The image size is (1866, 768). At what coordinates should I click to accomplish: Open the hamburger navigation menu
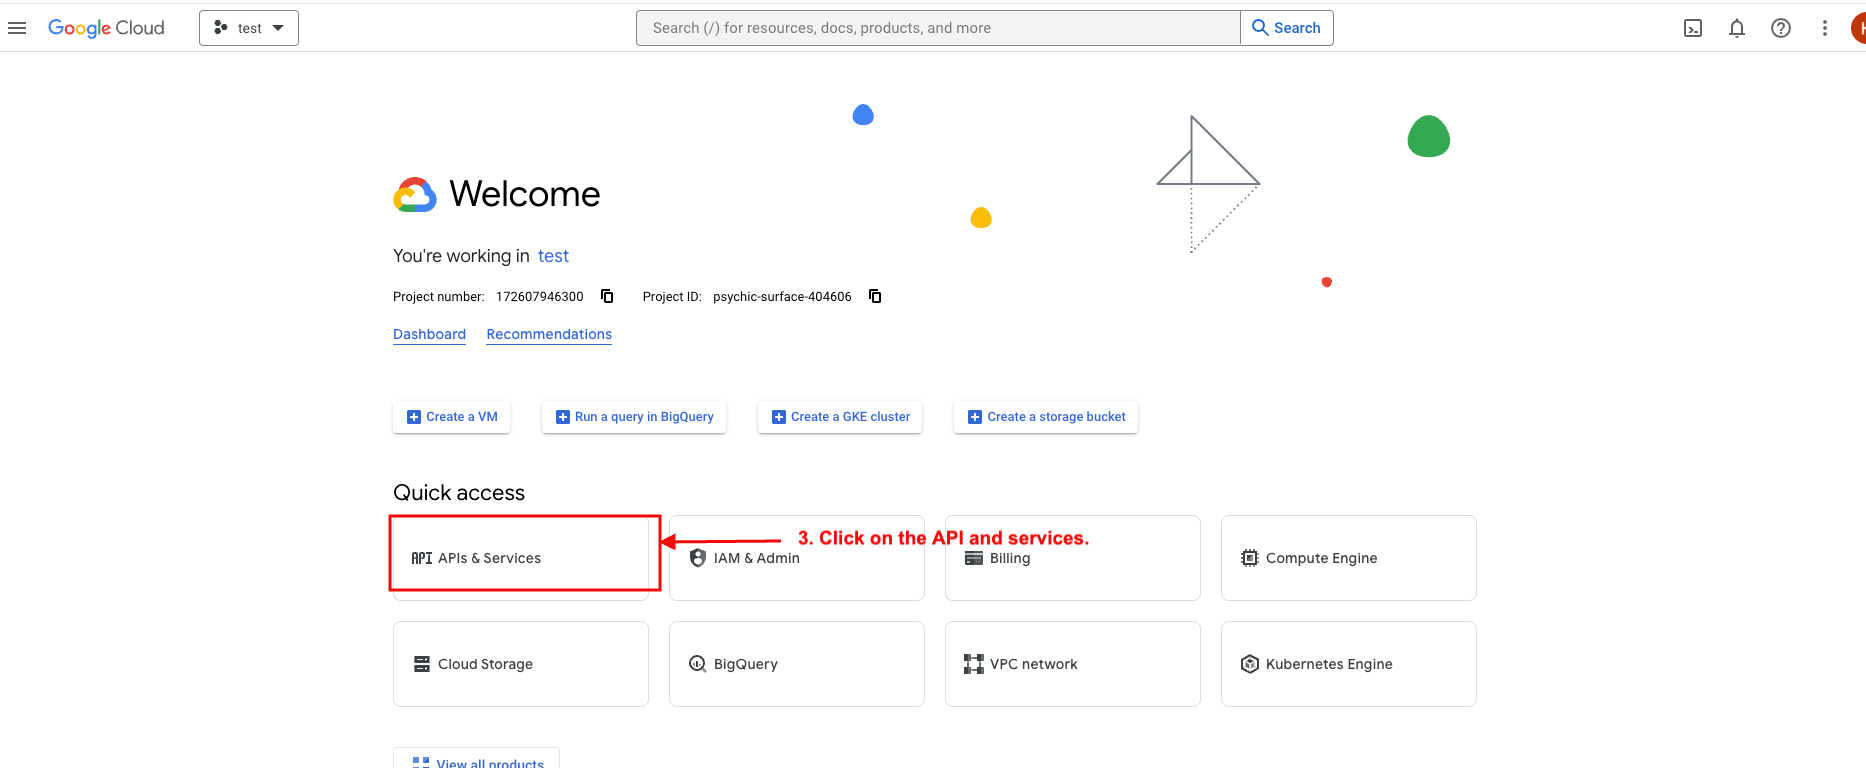coord(17,28)
